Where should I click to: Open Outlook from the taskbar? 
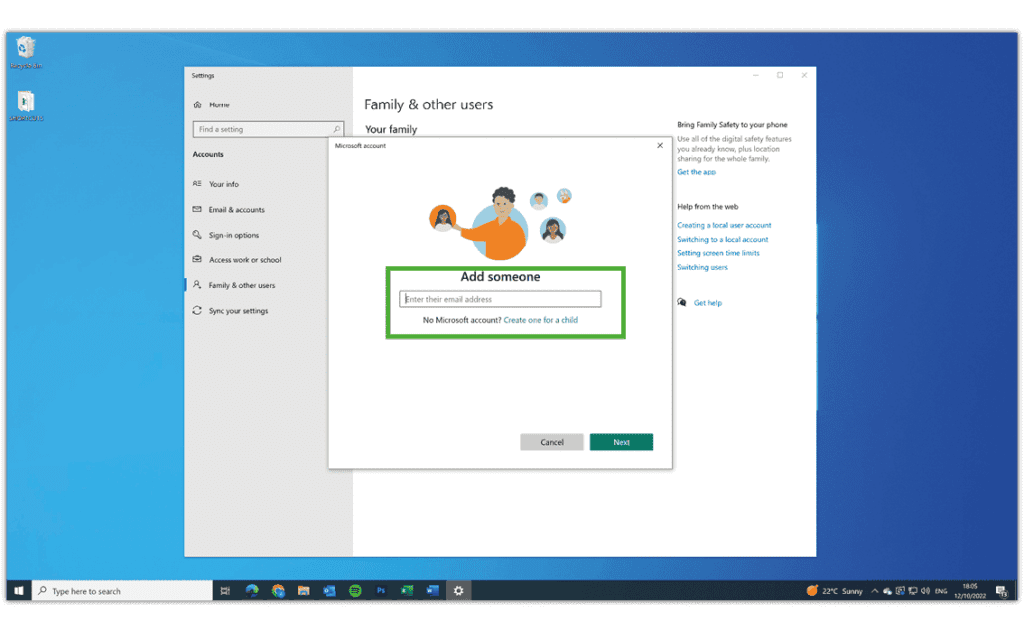(330, 590)
